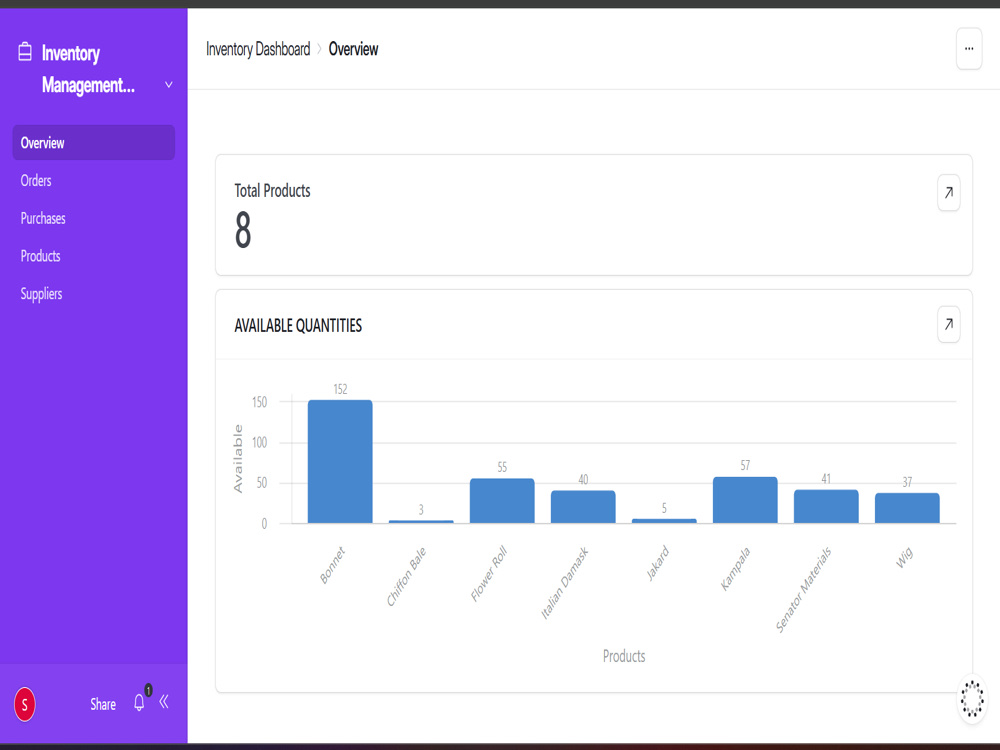
Task: Click the Italian Damask bar
Action: [x=583, y=507]
